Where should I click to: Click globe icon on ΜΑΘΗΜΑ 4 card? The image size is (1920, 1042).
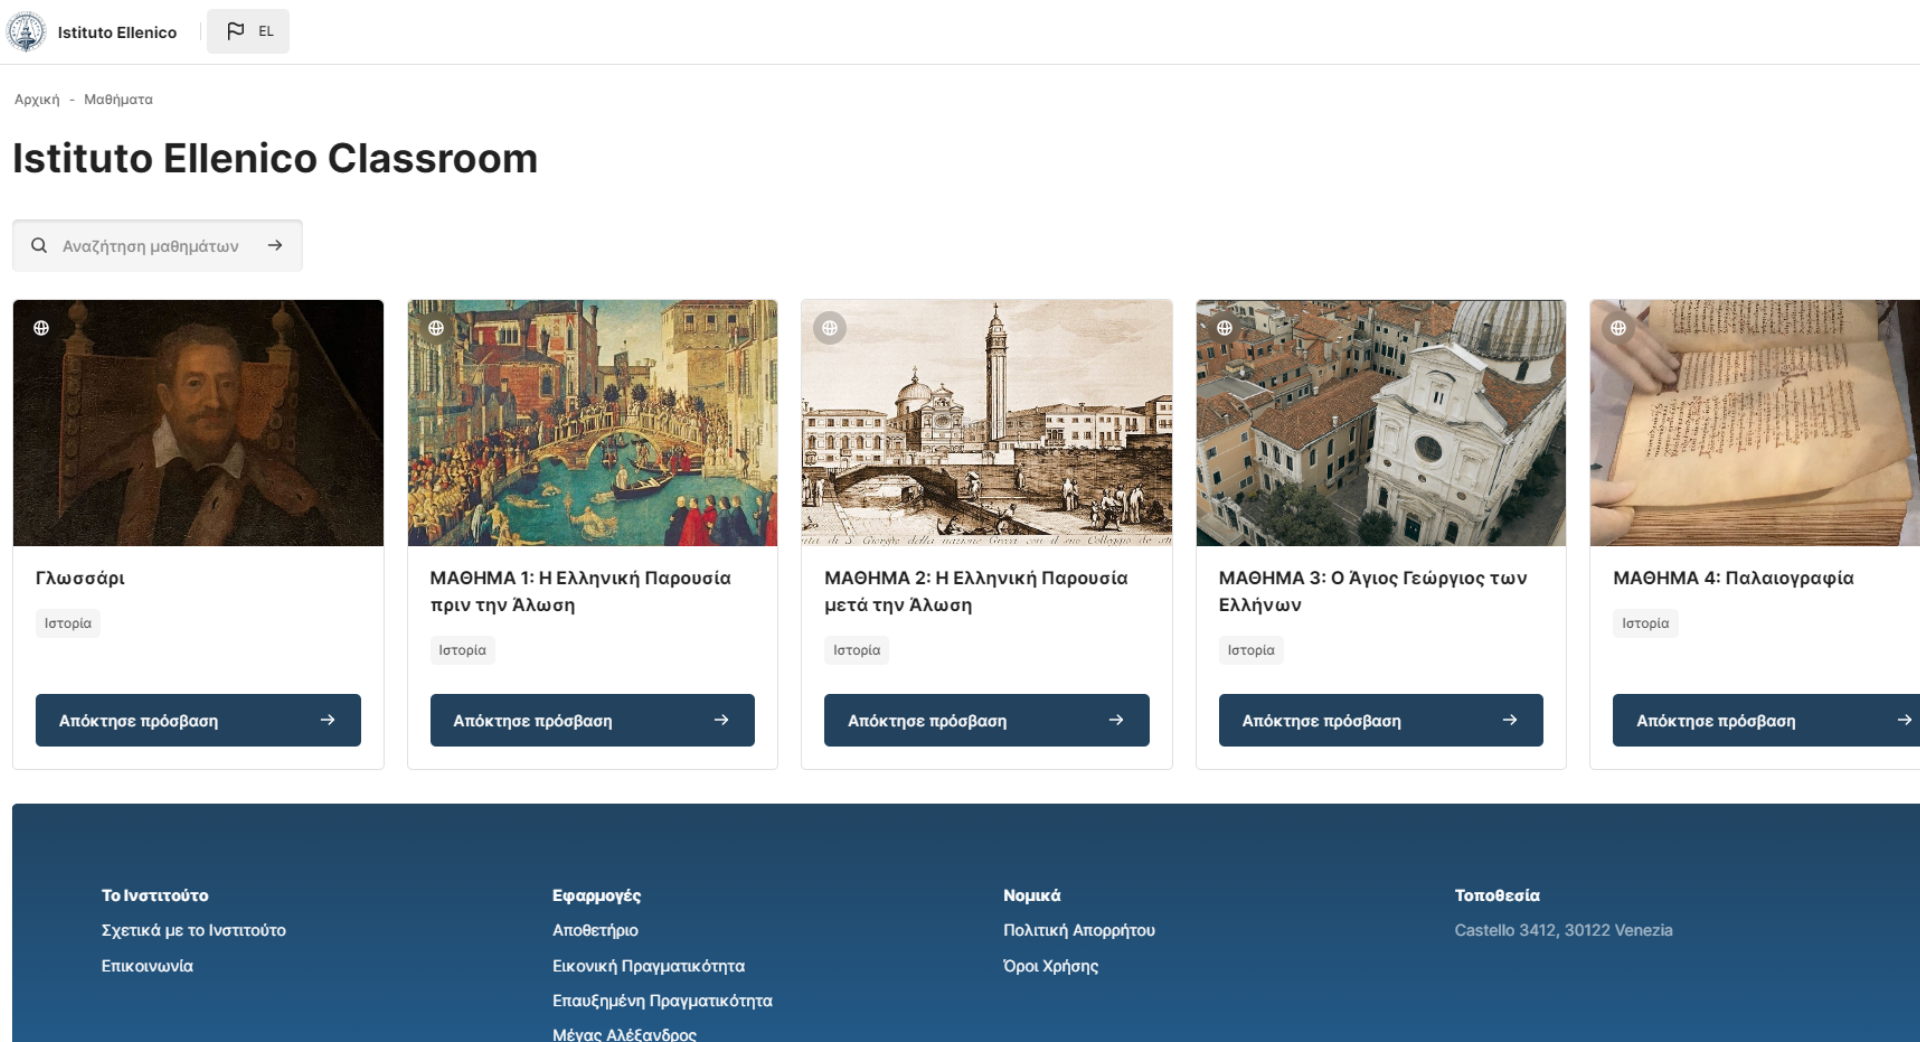pyautogui.click(x=1618, y=328)
